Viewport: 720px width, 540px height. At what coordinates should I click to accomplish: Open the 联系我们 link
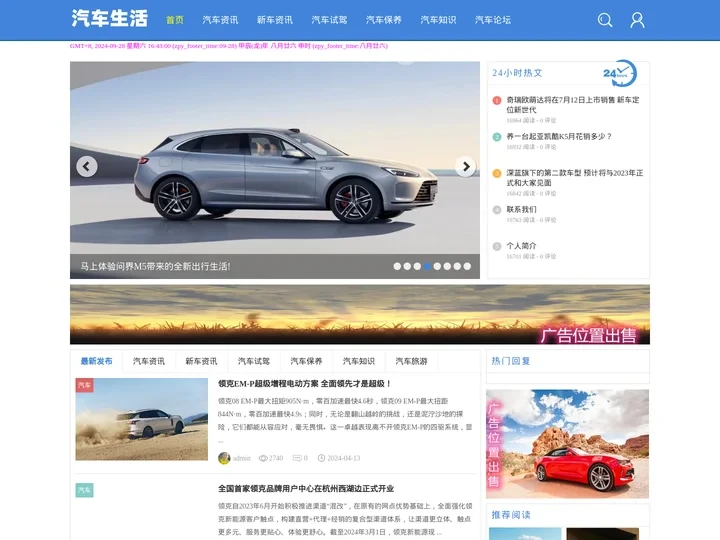521,209
